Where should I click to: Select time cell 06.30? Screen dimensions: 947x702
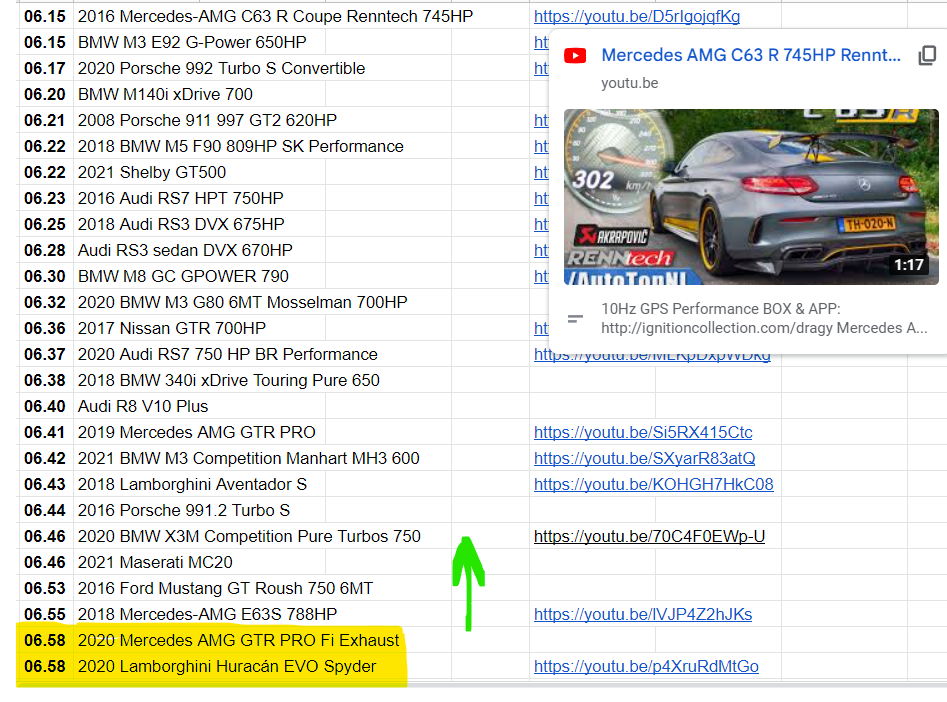pyautogui.click(x=45, y=276)
